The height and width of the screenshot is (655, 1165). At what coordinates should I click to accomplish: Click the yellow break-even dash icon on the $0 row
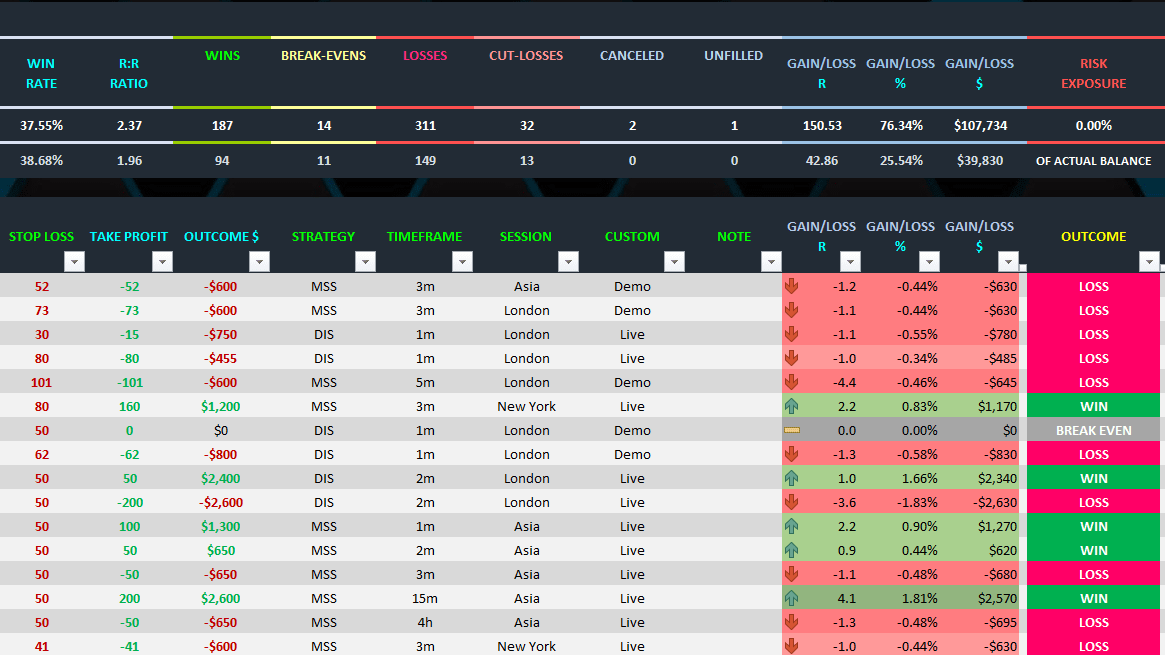point(791,430)
